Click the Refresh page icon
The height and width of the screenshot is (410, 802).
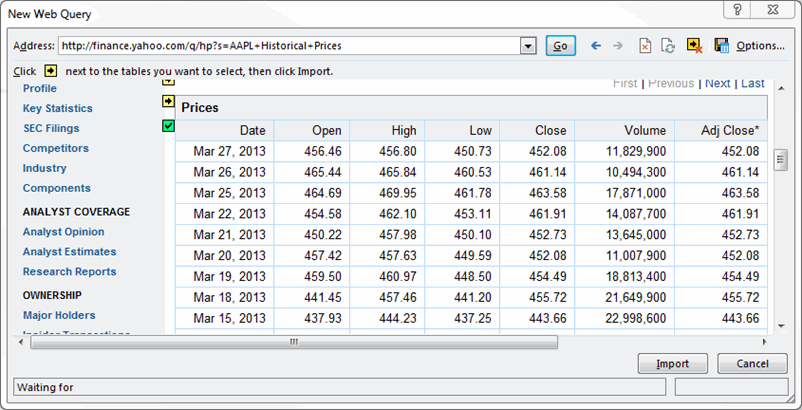(668, 46)
